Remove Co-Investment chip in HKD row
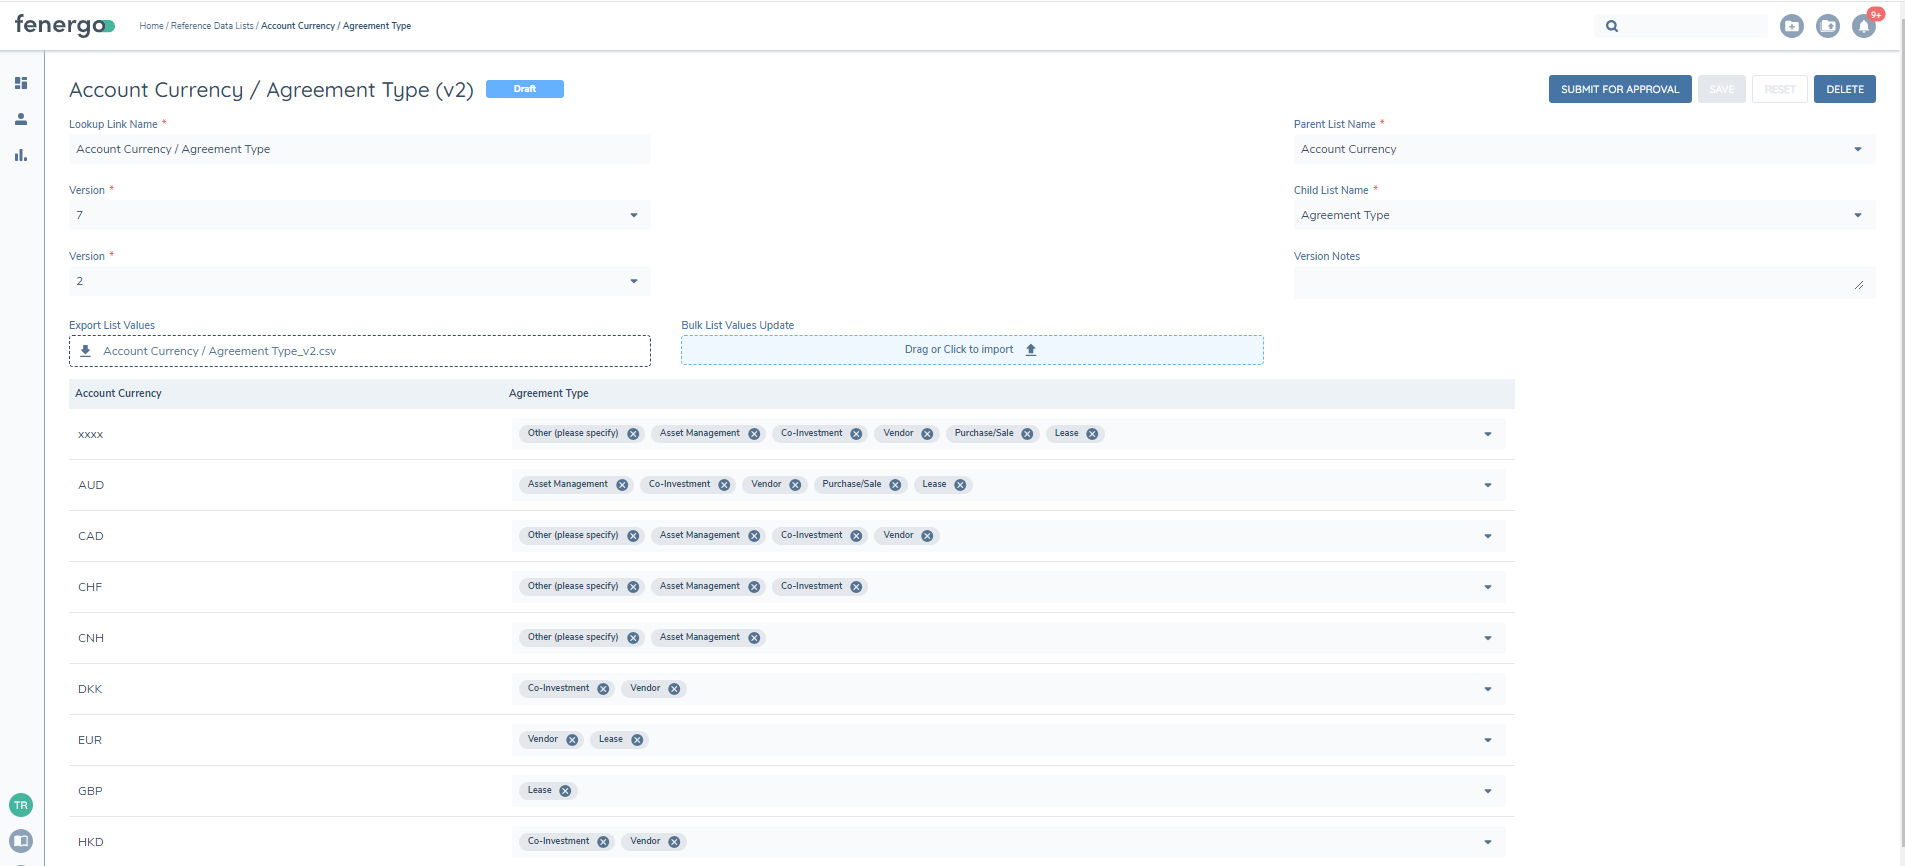1905x866 pixels. [x=603, y=842]
